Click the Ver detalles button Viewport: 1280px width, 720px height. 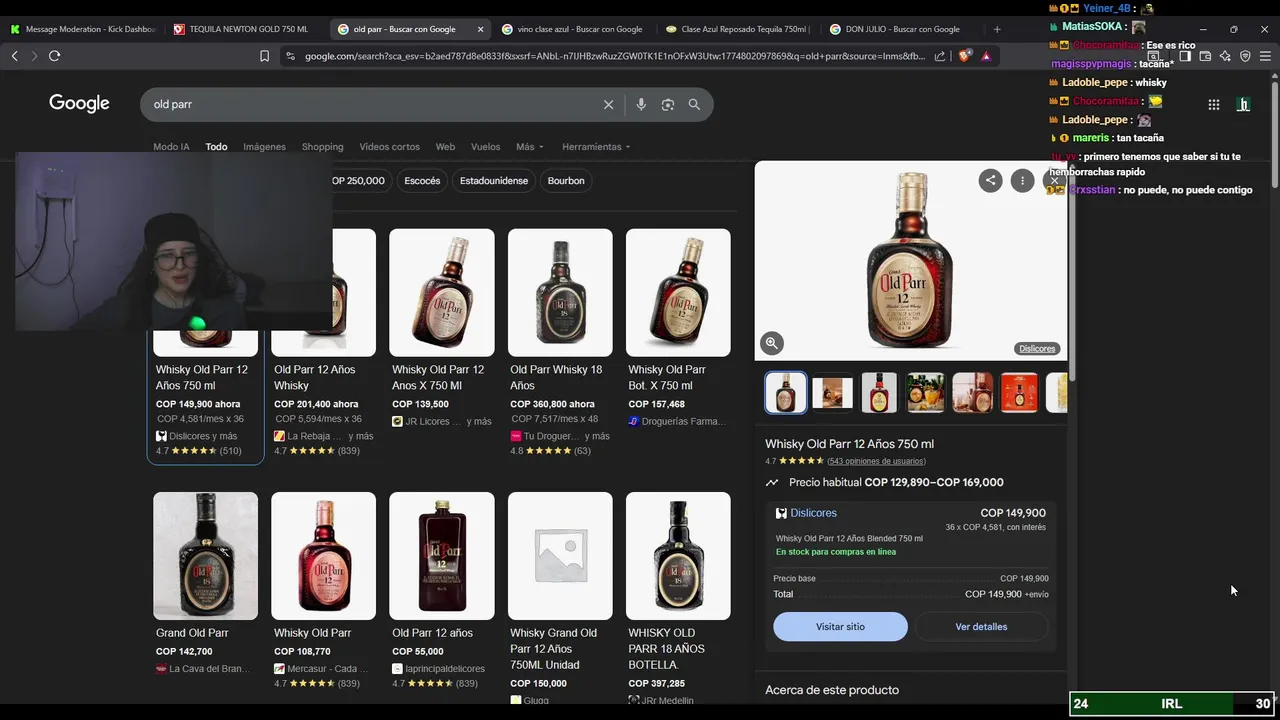(981, 627)
